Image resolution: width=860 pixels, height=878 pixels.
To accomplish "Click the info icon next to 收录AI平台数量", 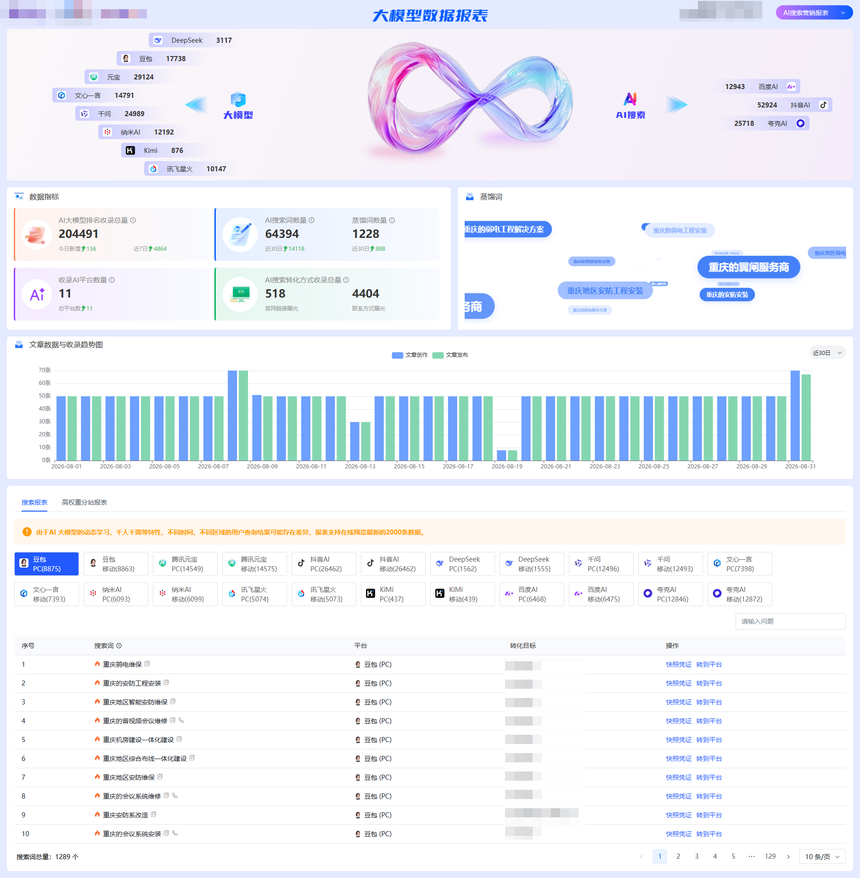I will (112, 280).
